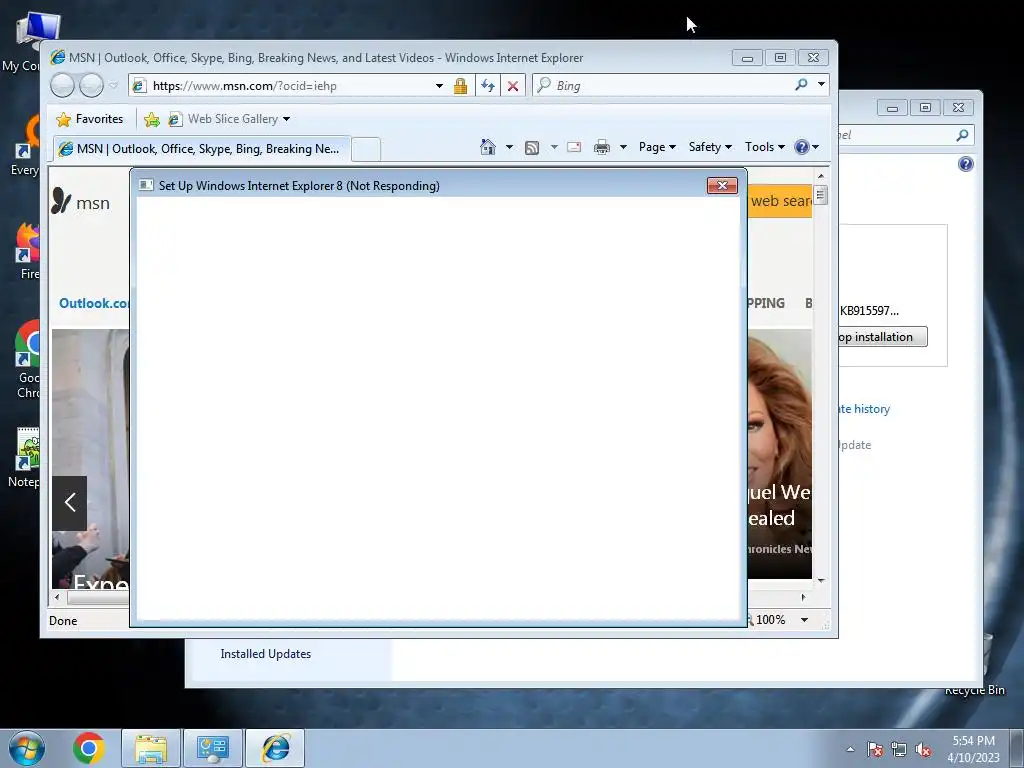Open the IE Help menu icon
This screenshot has width=1024, height=768.
pyautogui.click(x=806, y=147)
